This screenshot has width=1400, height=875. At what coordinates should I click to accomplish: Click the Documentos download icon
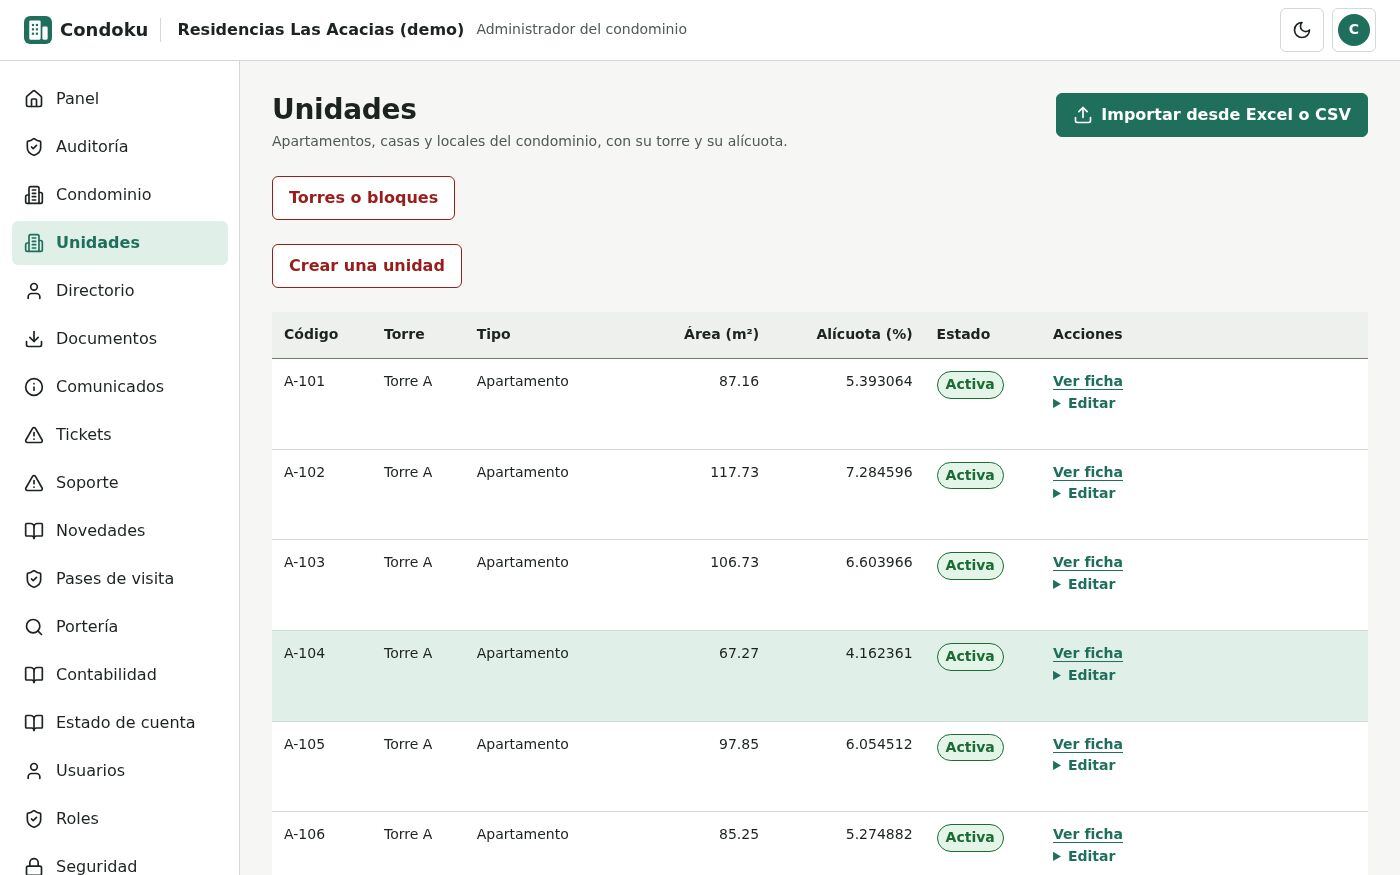pos(34,339)
